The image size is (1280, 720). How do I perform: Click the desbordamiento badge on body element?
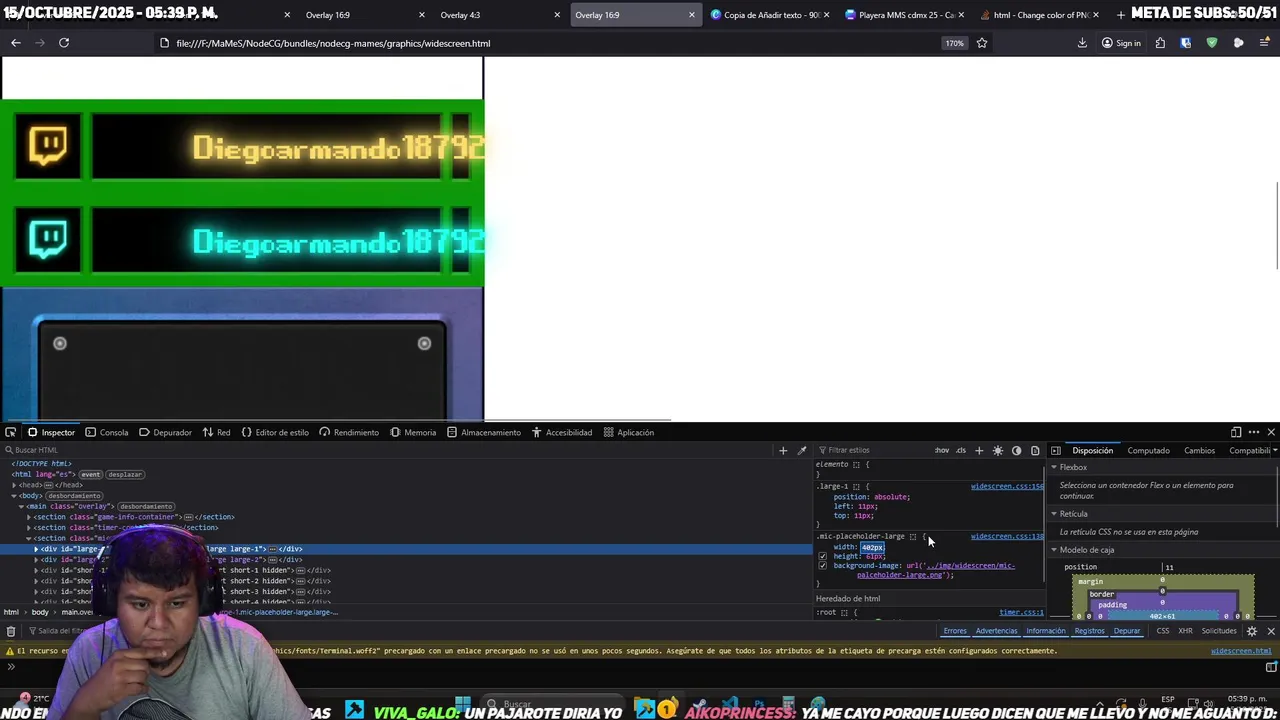tap(74, 496)
